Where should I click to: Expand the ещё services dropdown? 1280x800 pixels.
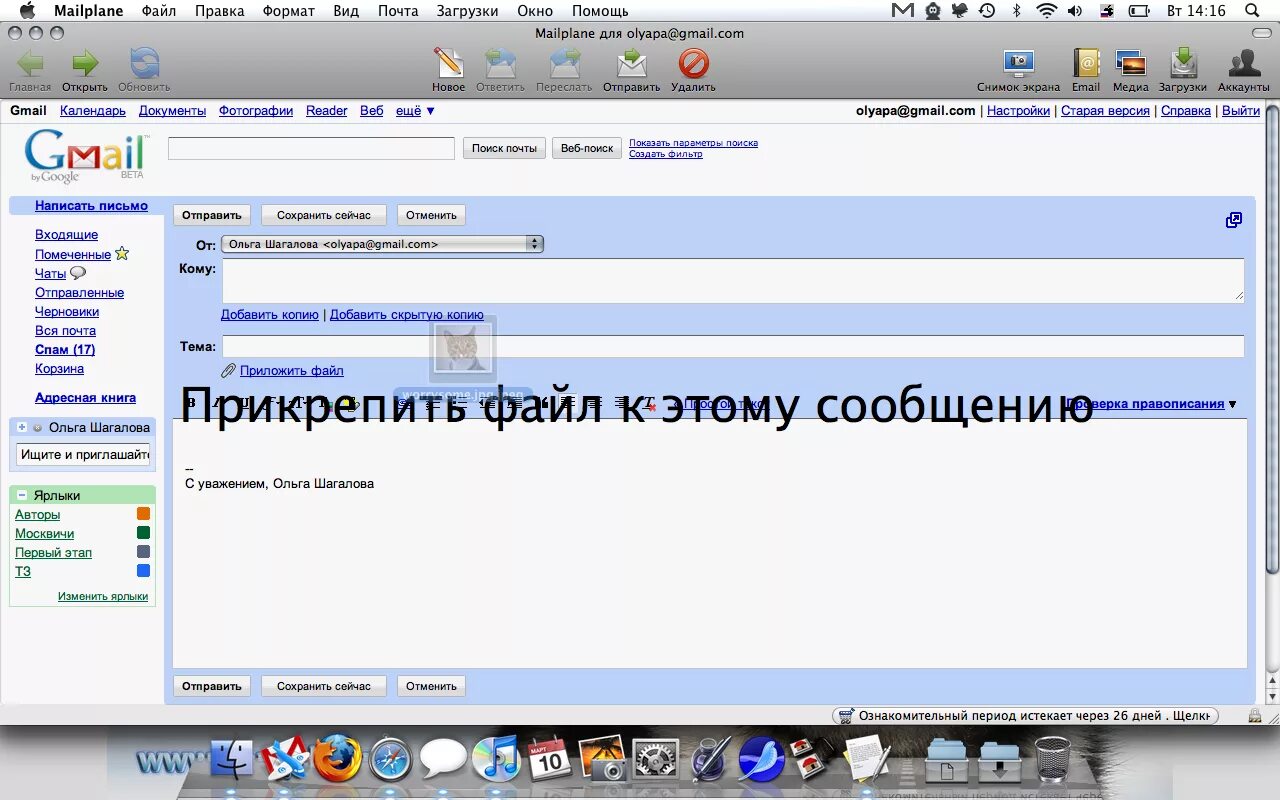(415, 111)
